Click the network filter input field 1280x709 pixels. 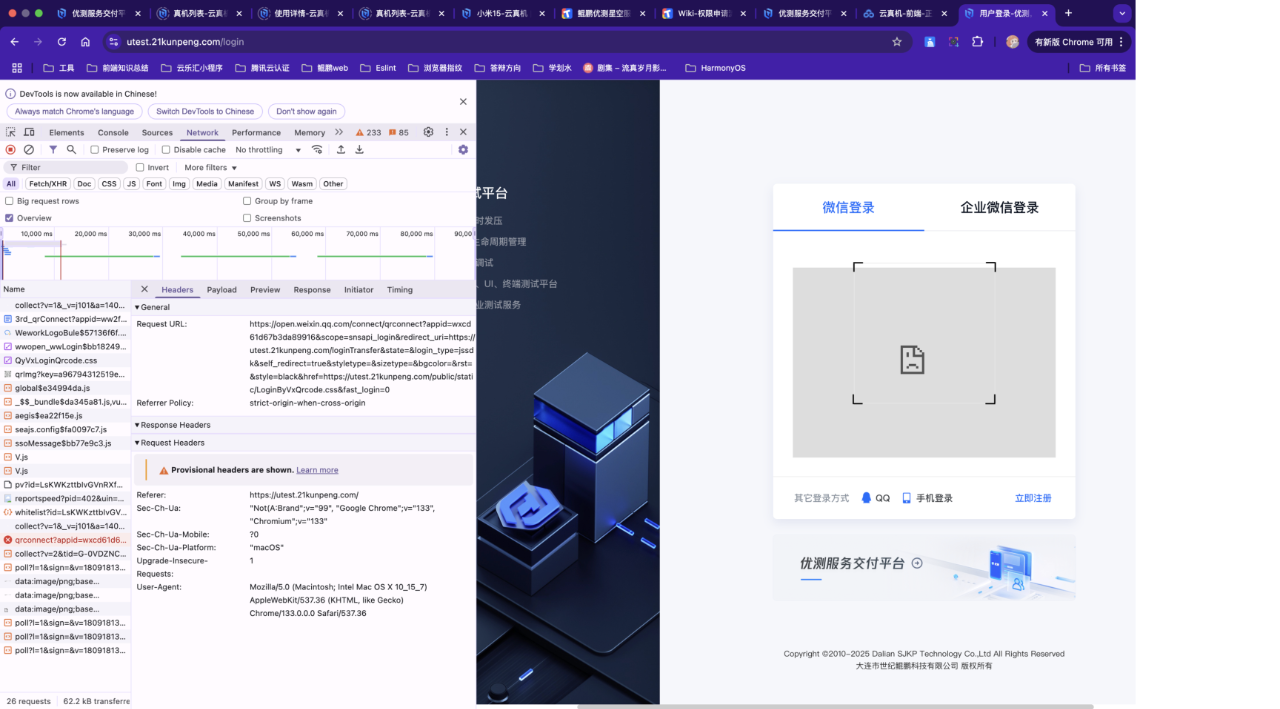point(66,167)
